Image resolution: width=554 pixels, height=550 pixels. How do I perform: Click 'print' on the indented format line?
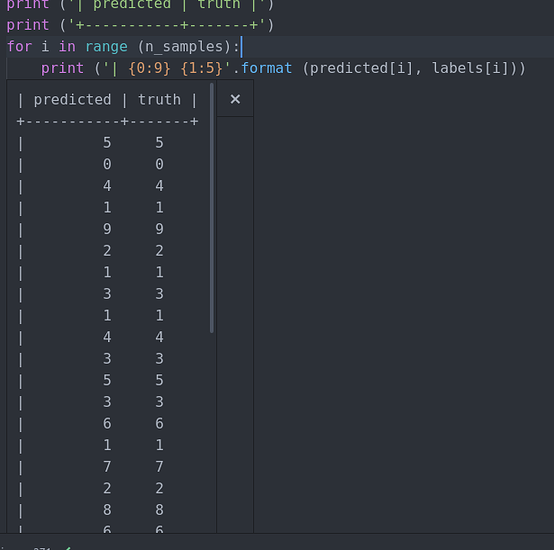63,68
